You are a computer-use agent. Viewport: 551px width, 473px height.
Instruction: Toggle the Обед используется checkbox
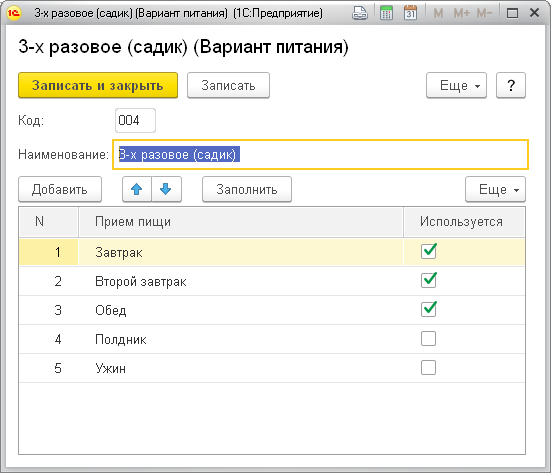click(x=428, y=310)
